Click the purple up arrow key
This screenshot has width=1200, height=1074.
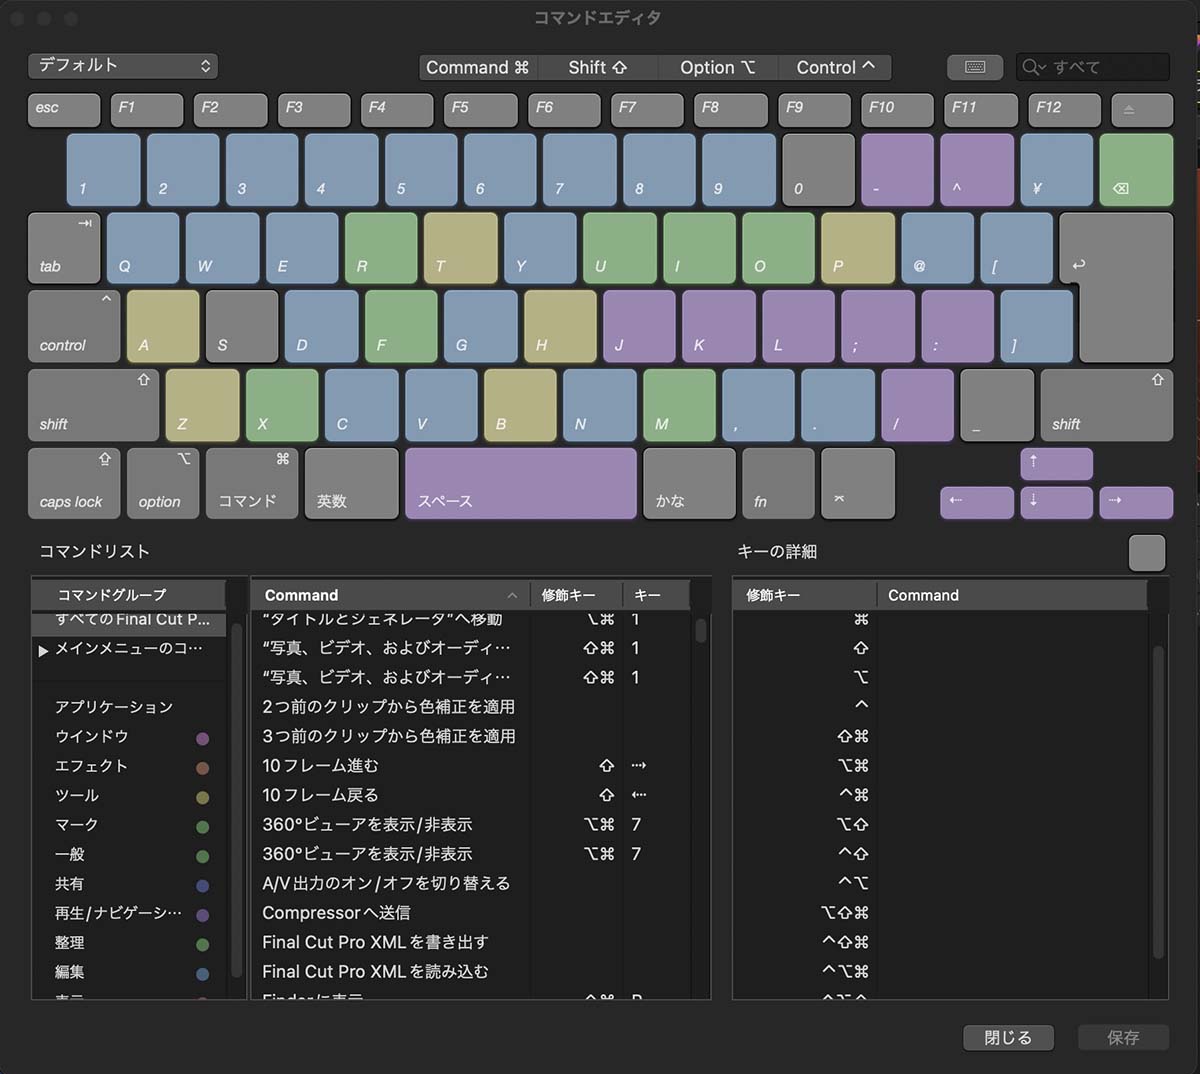click(x=1056, y=464)
